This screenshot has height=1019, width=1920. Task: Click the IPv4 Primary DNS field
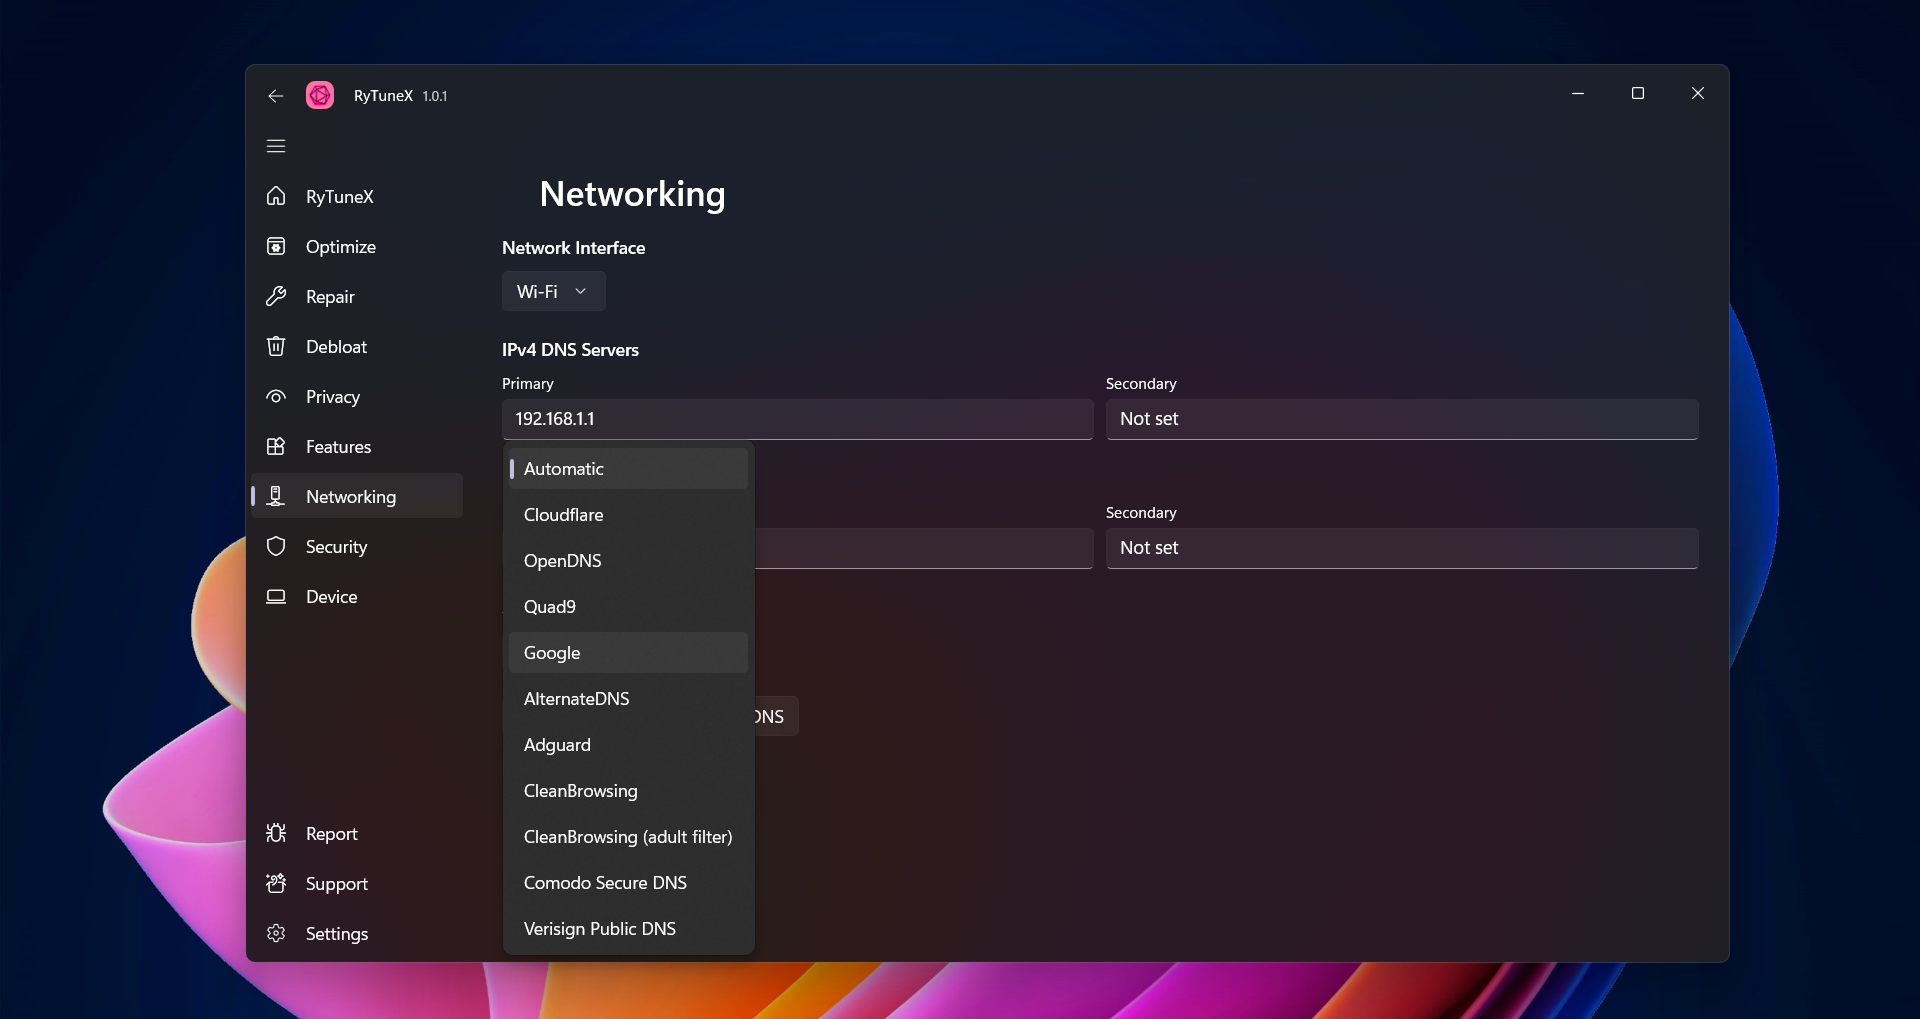pos(797,419)
